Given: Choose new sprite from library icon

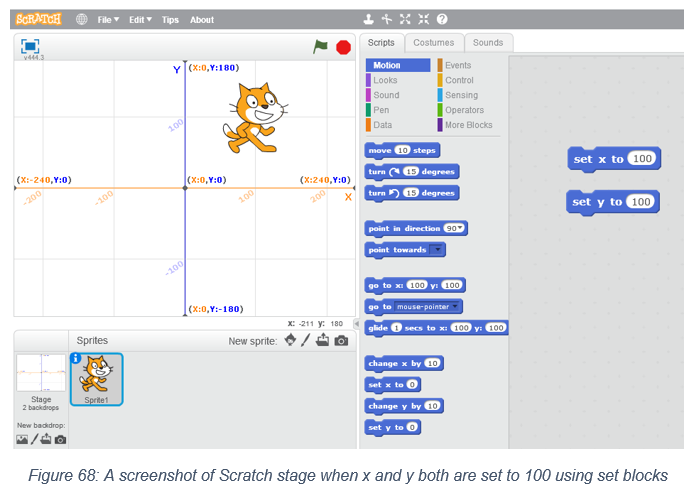Looking at the screenshot, I should click(290, 340).
